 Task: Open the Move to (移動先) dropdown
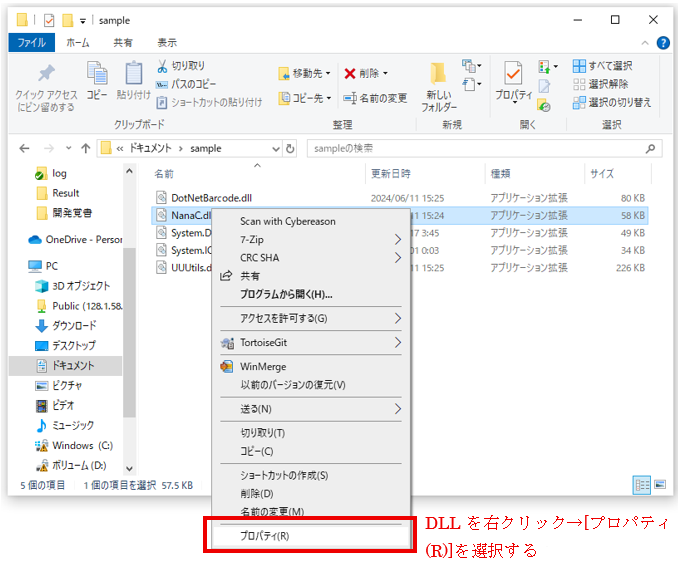pyautogui.click(x=304, y=73)
